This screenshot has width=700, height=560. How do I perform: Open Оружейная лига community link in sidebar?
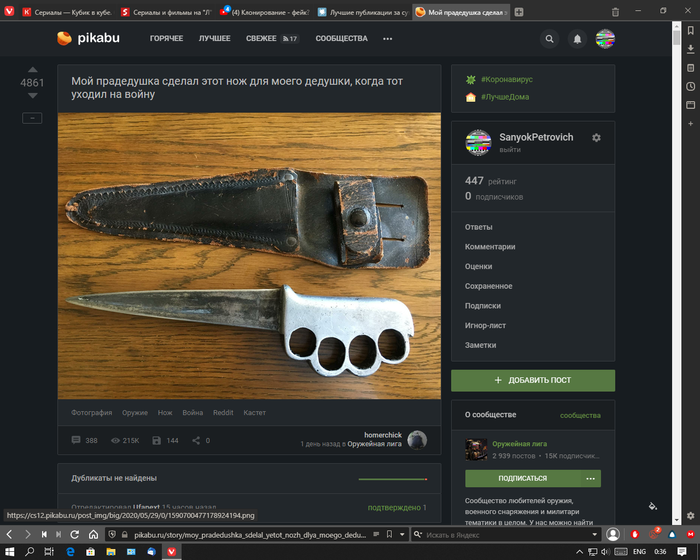click(x=519, y=444)
